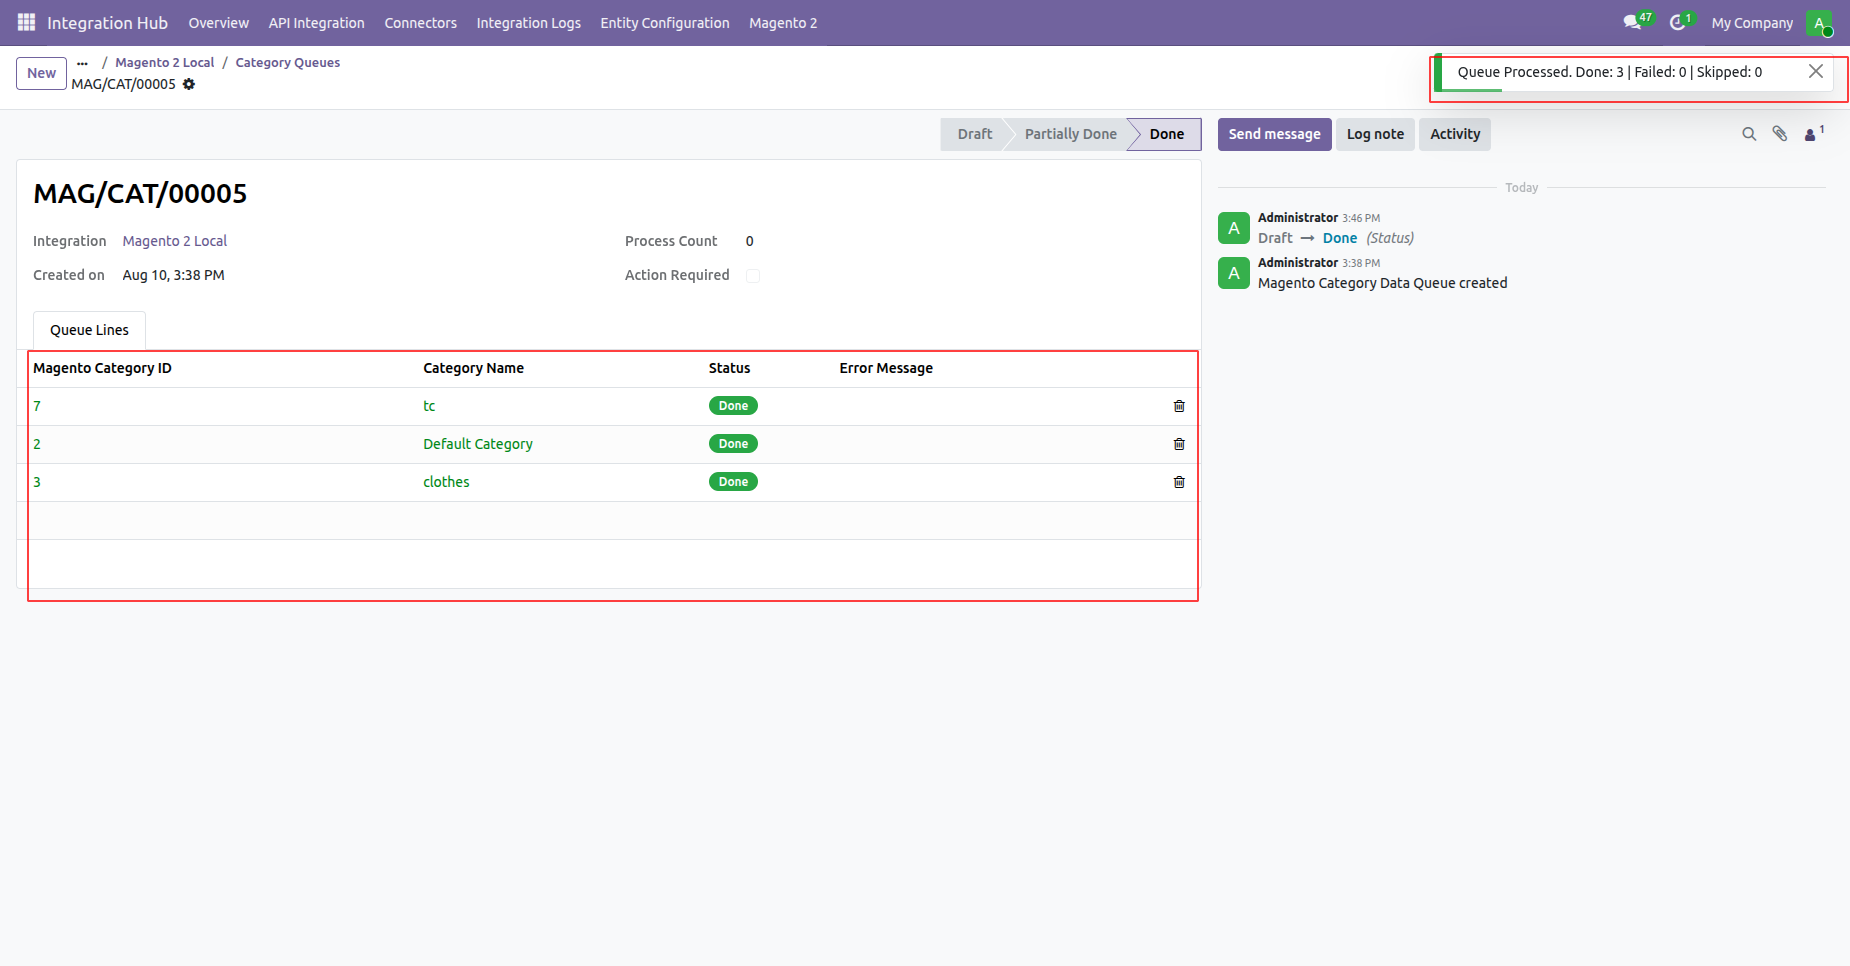The height and width of the screenshot is (966, 1850).
Task: Select the Done status stage
Action: tap(1166, 134)
